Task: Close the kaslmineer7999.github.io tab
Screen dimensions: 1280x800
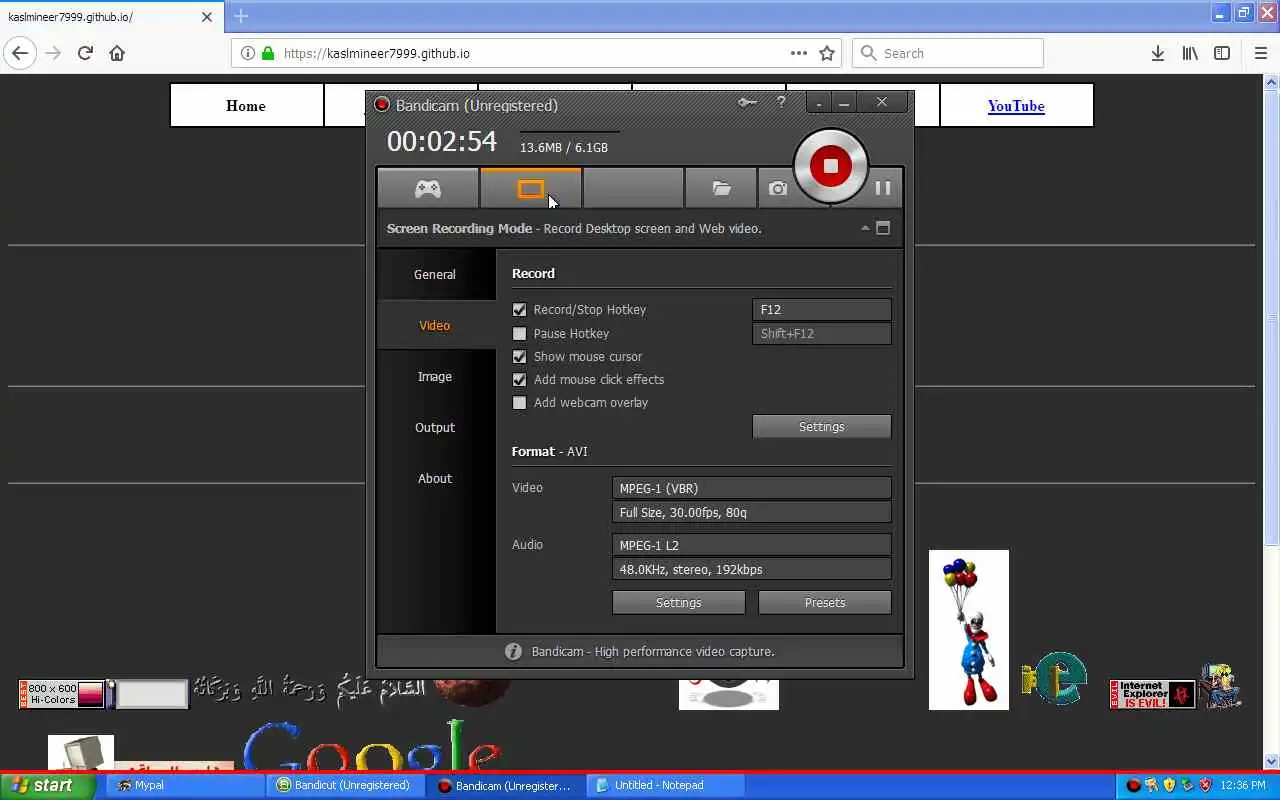Action: click(208, 17)
